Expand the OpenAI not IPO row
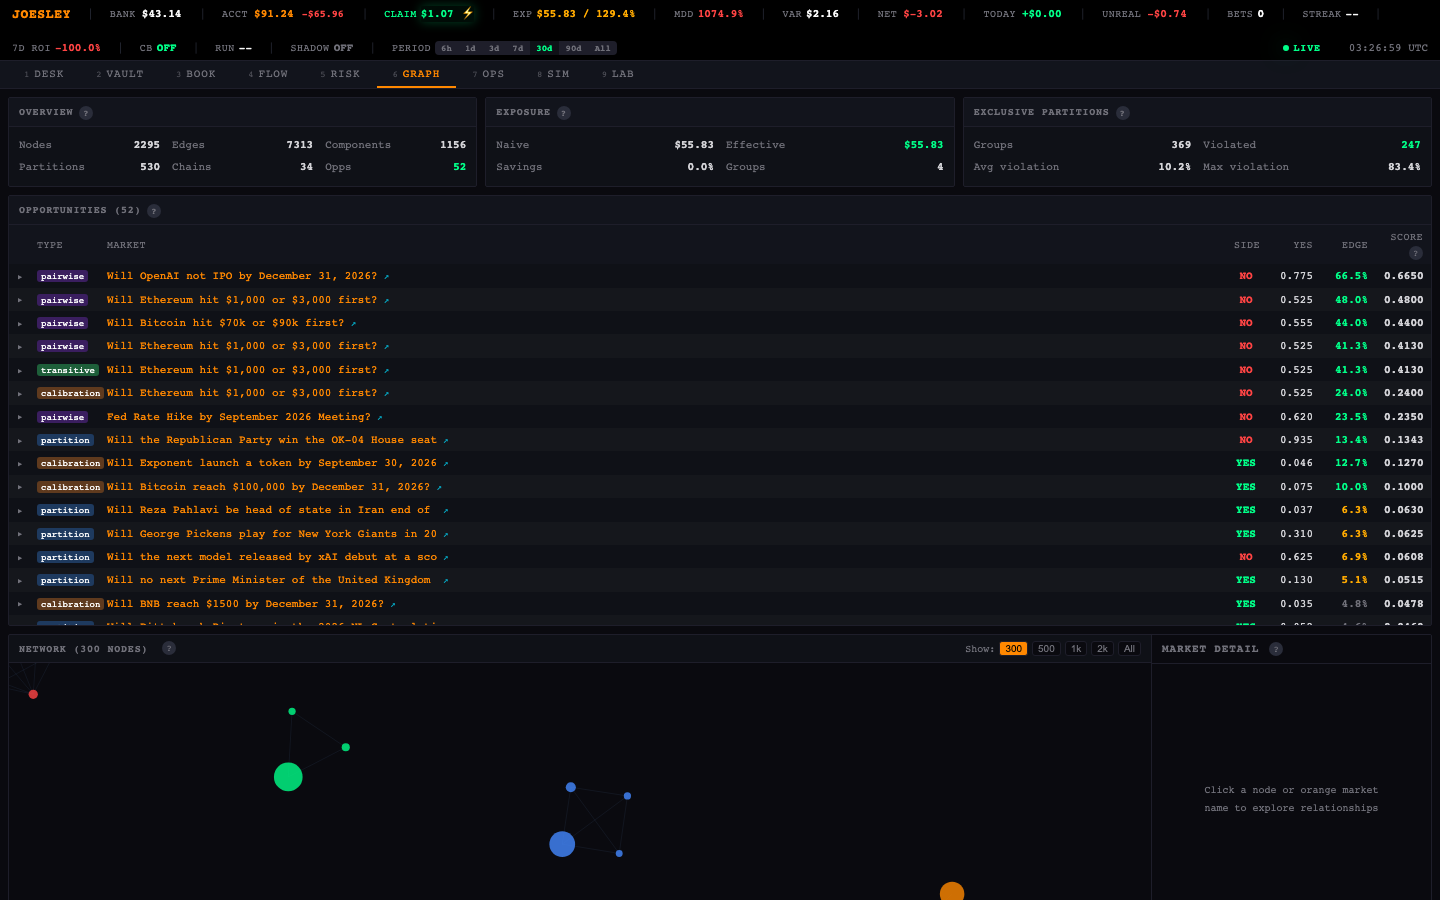 (20, 277)
